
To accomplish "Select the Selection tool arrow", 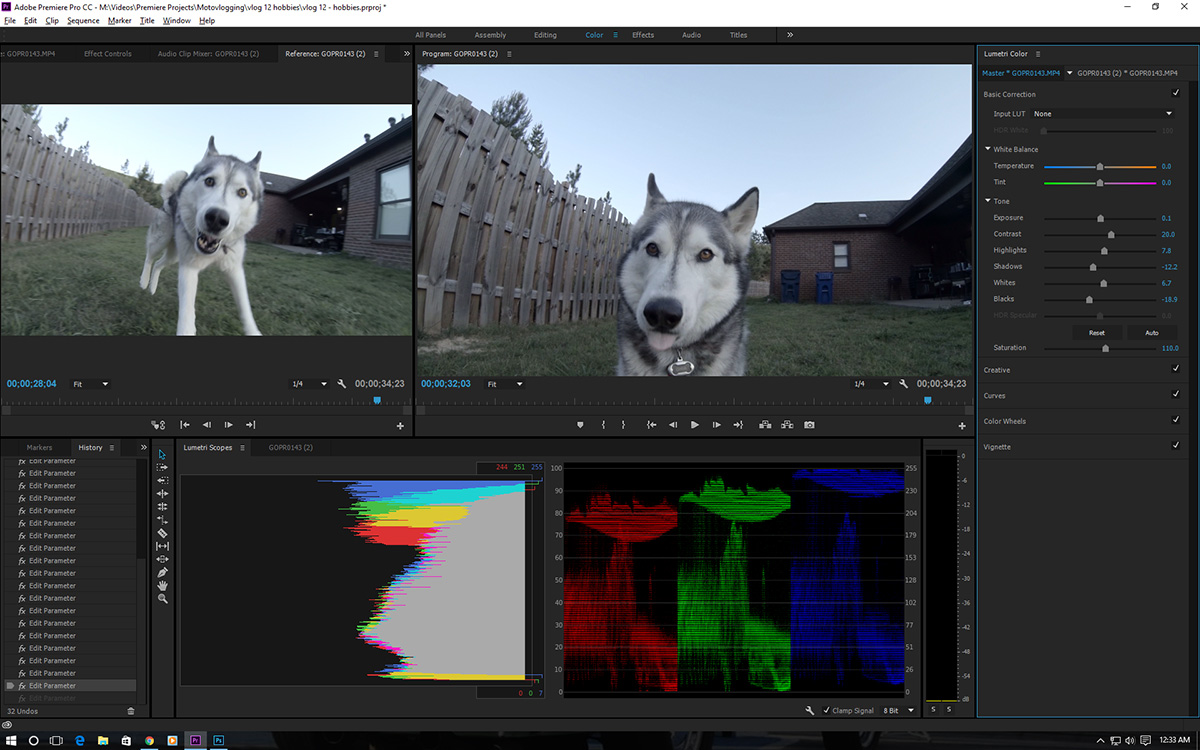I will click(x=163, y=454).
